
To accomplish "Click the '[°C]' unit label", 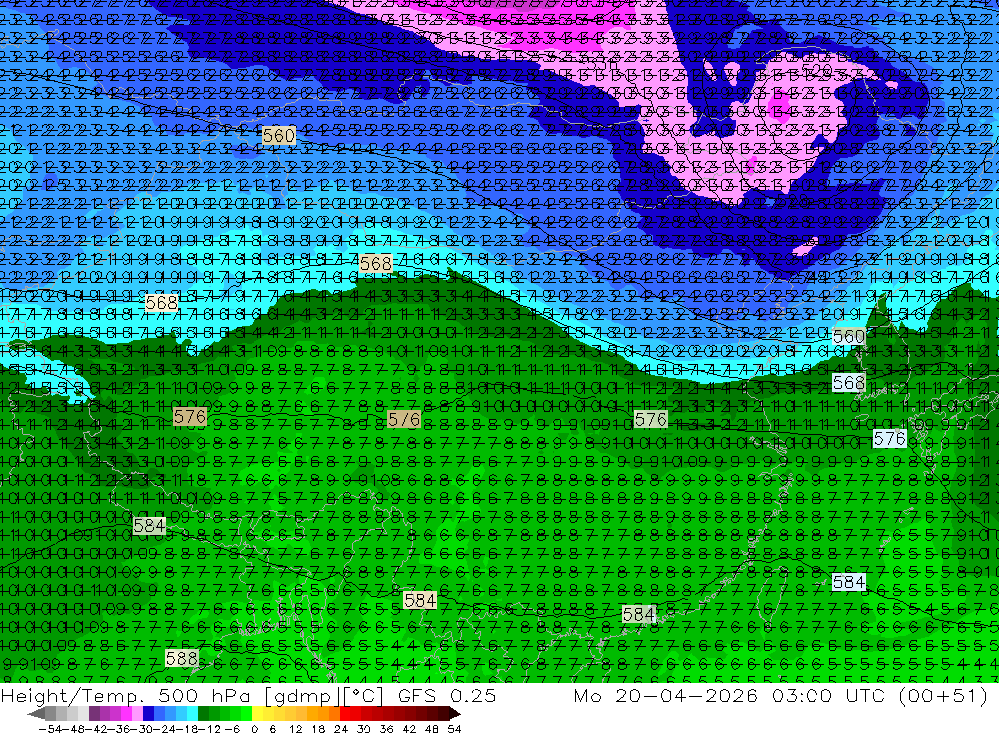I will click(x=362, y=696).
